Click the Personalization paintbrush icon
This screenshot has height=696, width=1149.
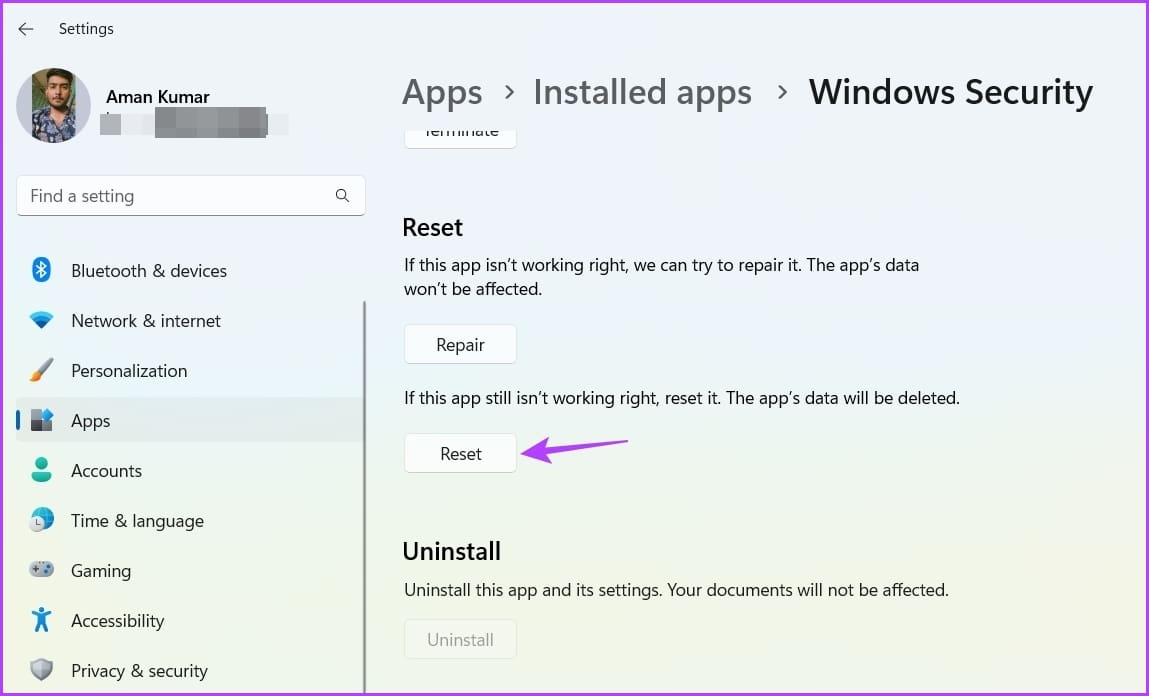41,370
